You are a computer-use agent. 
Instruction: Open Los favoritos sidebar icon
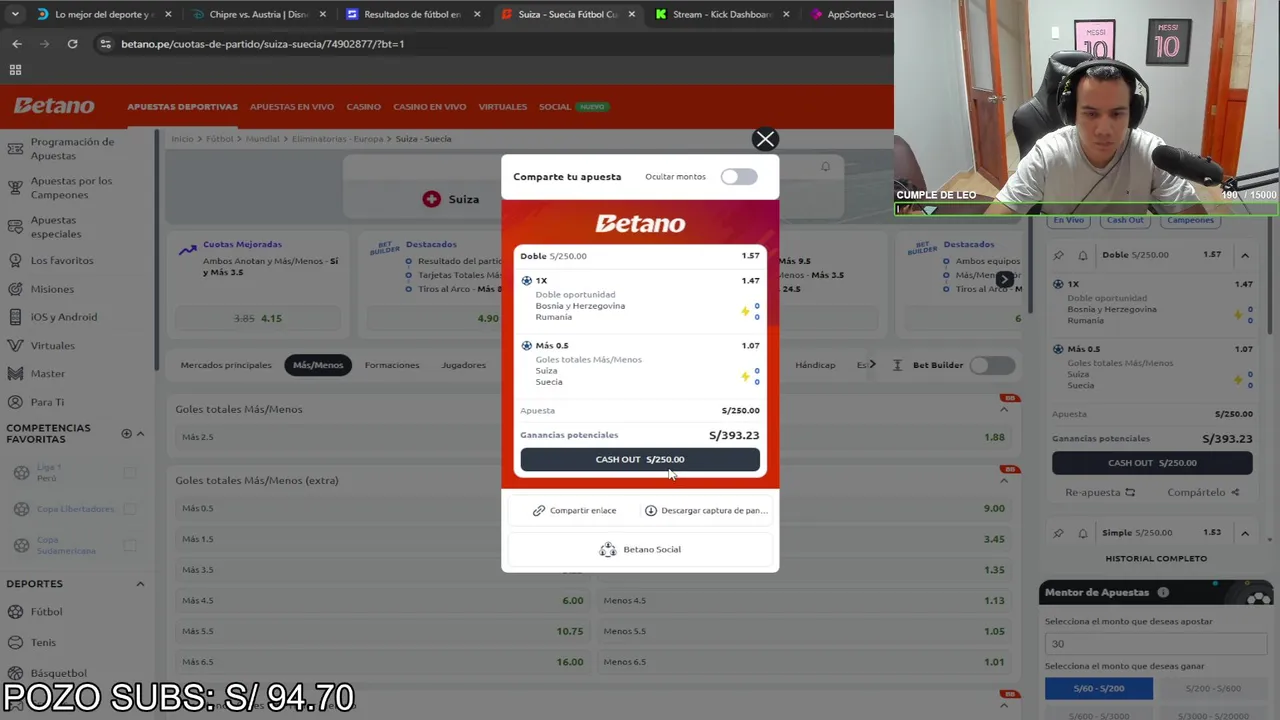15,260
